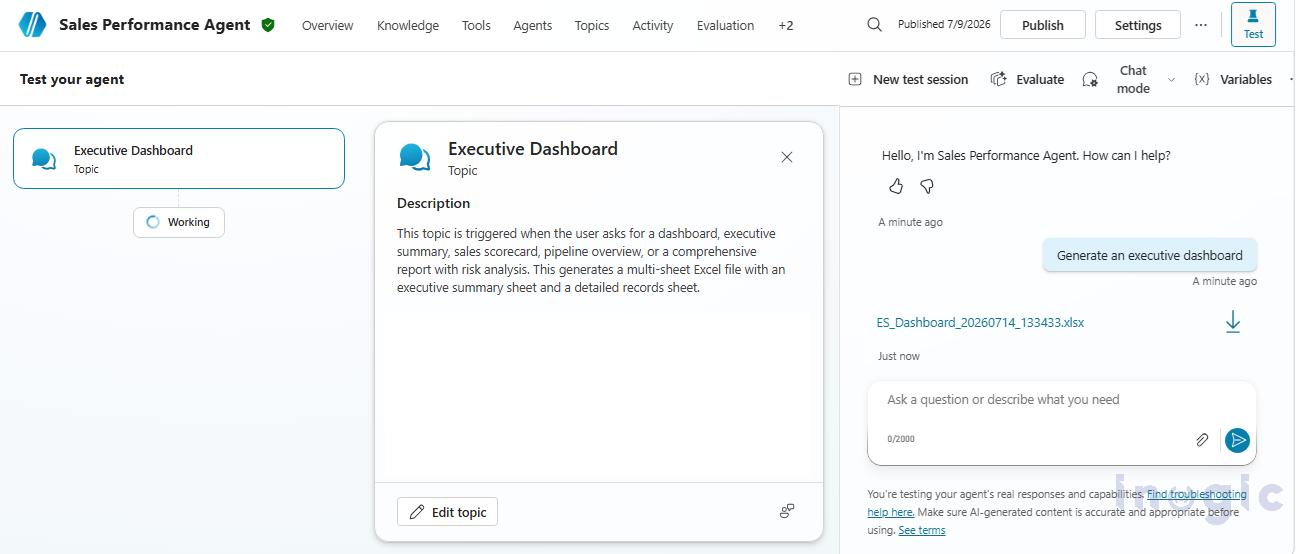1297x554 pixels.
Task: Open the Settings button
Action: [x=1138, y=25]
